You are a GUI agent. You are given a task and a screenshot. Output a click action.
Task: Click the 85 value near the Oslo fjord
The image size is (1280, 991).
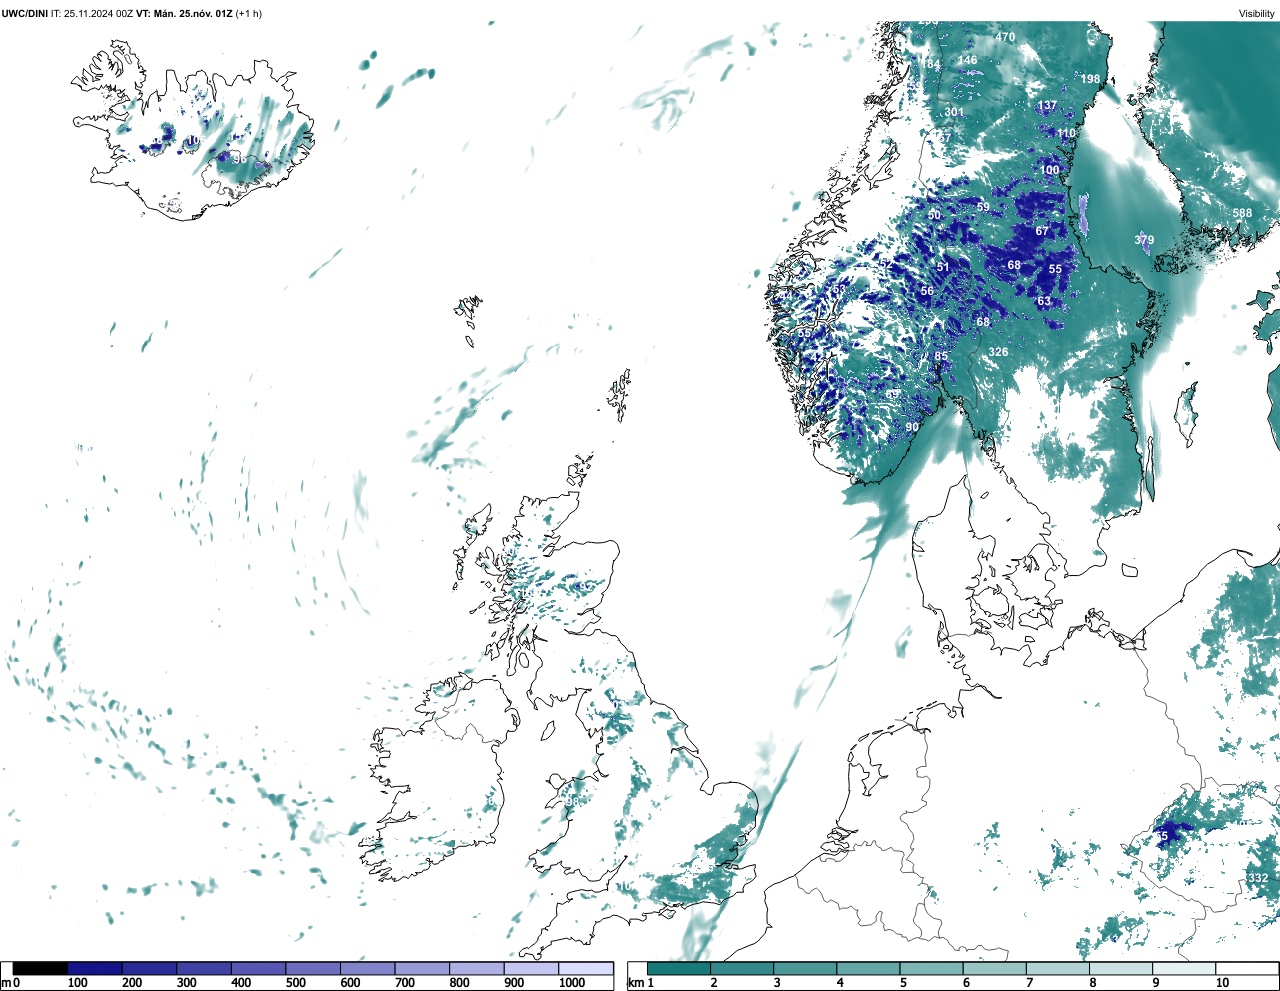click(x=941, y=357)
